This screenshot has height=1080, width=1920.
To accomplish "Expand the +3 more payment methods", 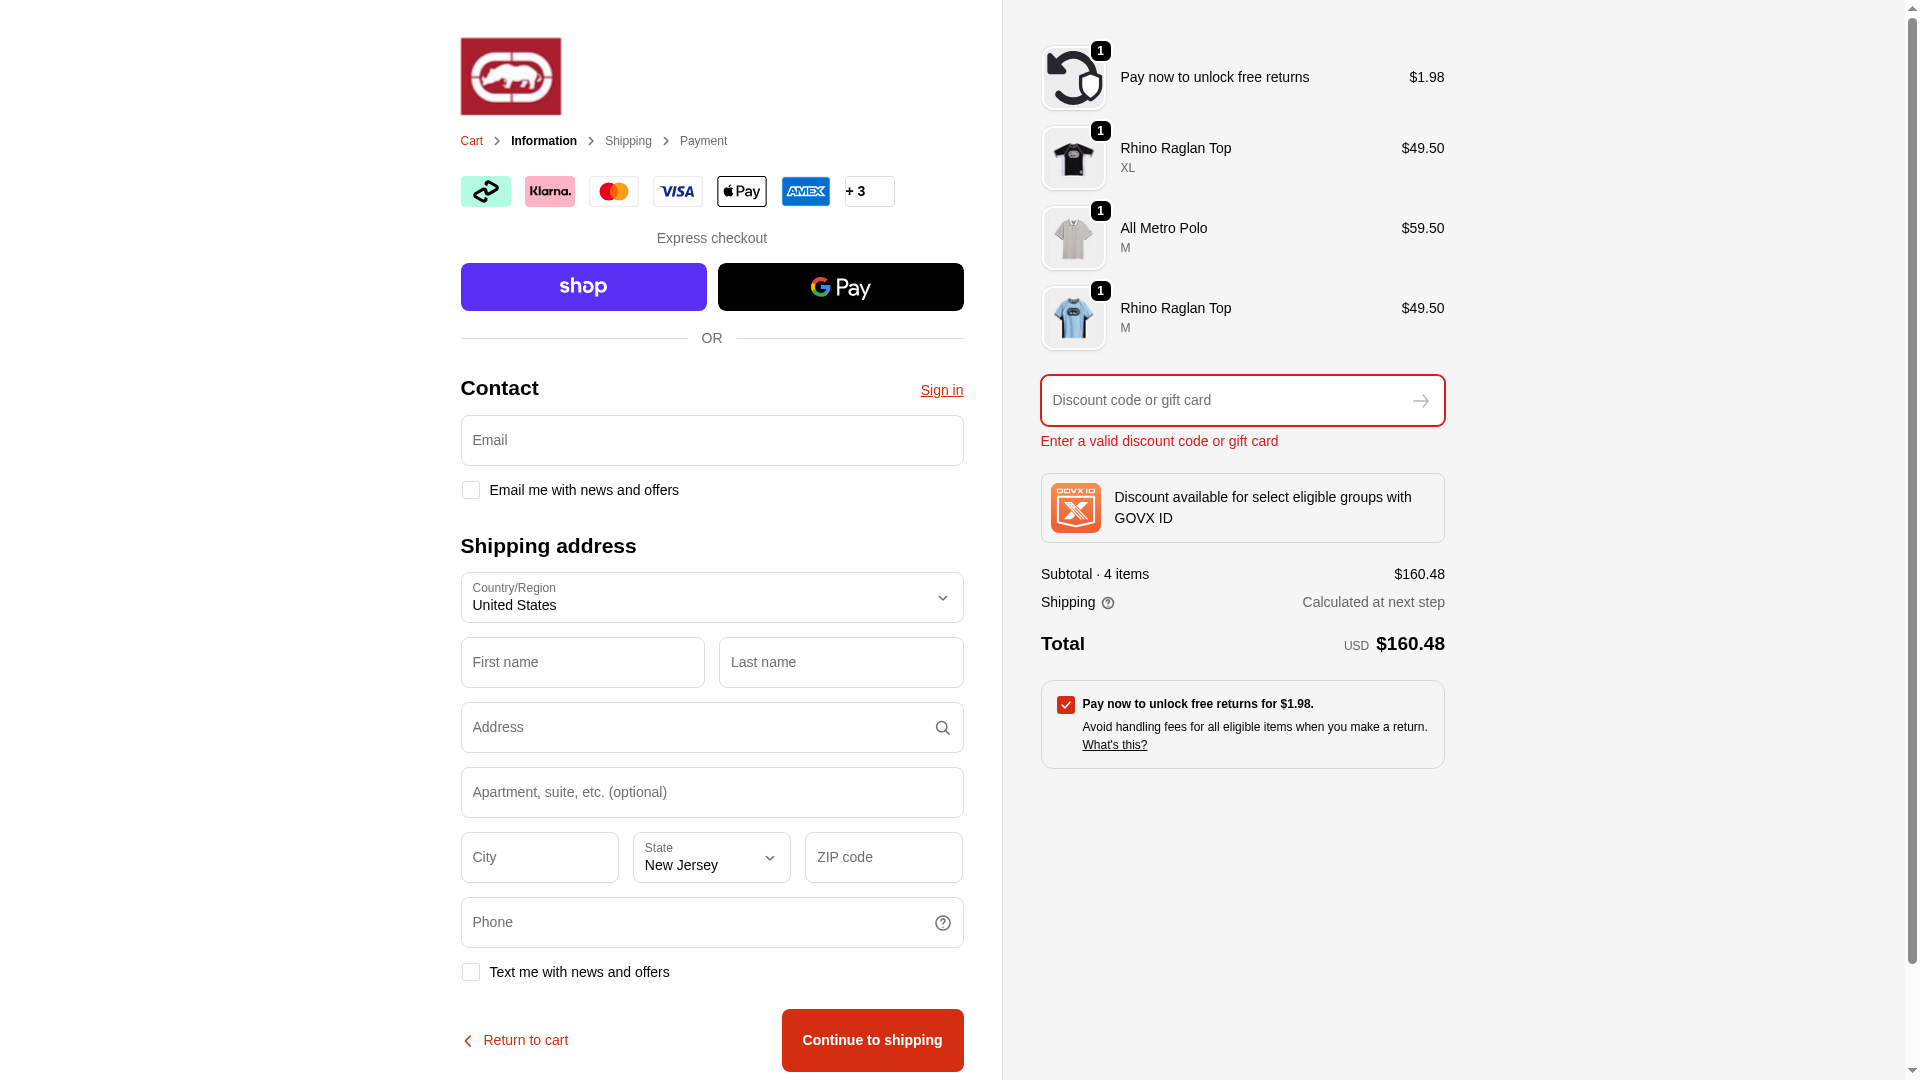I will (x=869, y=191).
